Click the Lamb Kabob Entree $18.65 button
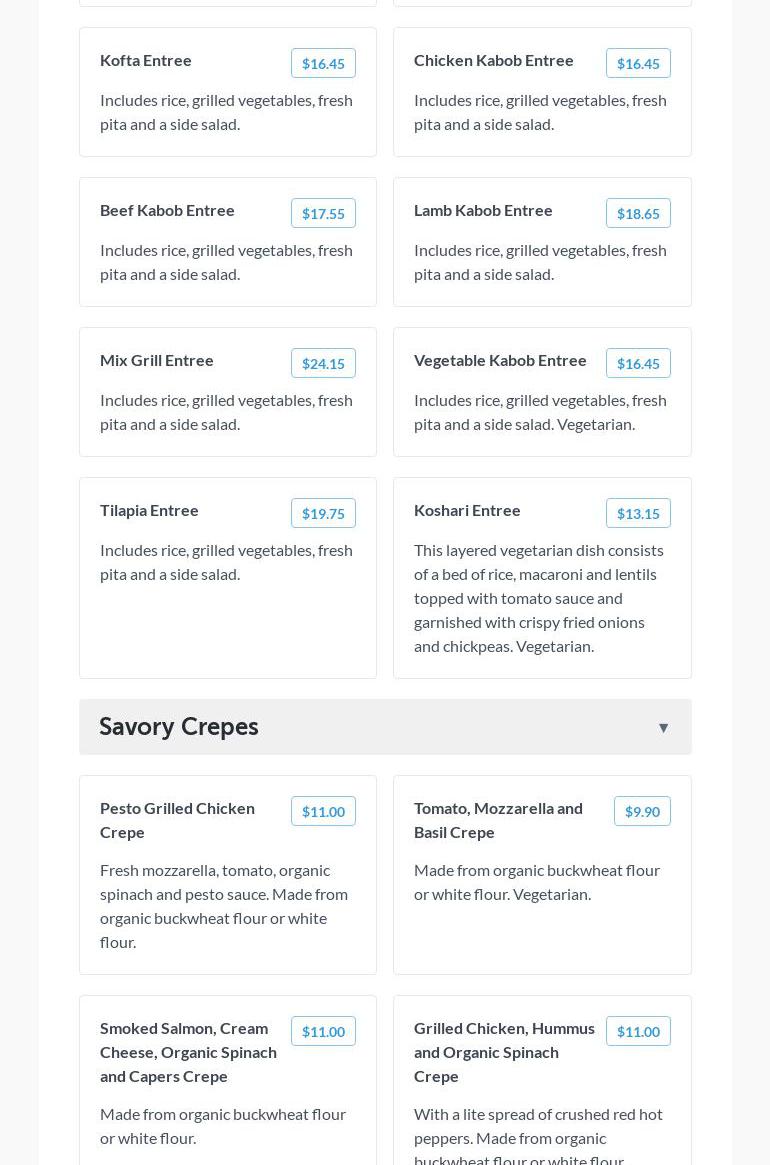Image resolution: width=770 pixels, height=1165 pixels. point(638,213)
